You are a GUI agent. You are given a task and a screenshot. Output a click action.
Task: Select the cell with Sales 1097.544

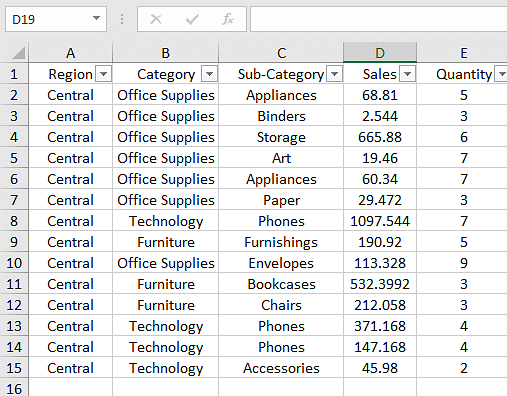point(380,221)
